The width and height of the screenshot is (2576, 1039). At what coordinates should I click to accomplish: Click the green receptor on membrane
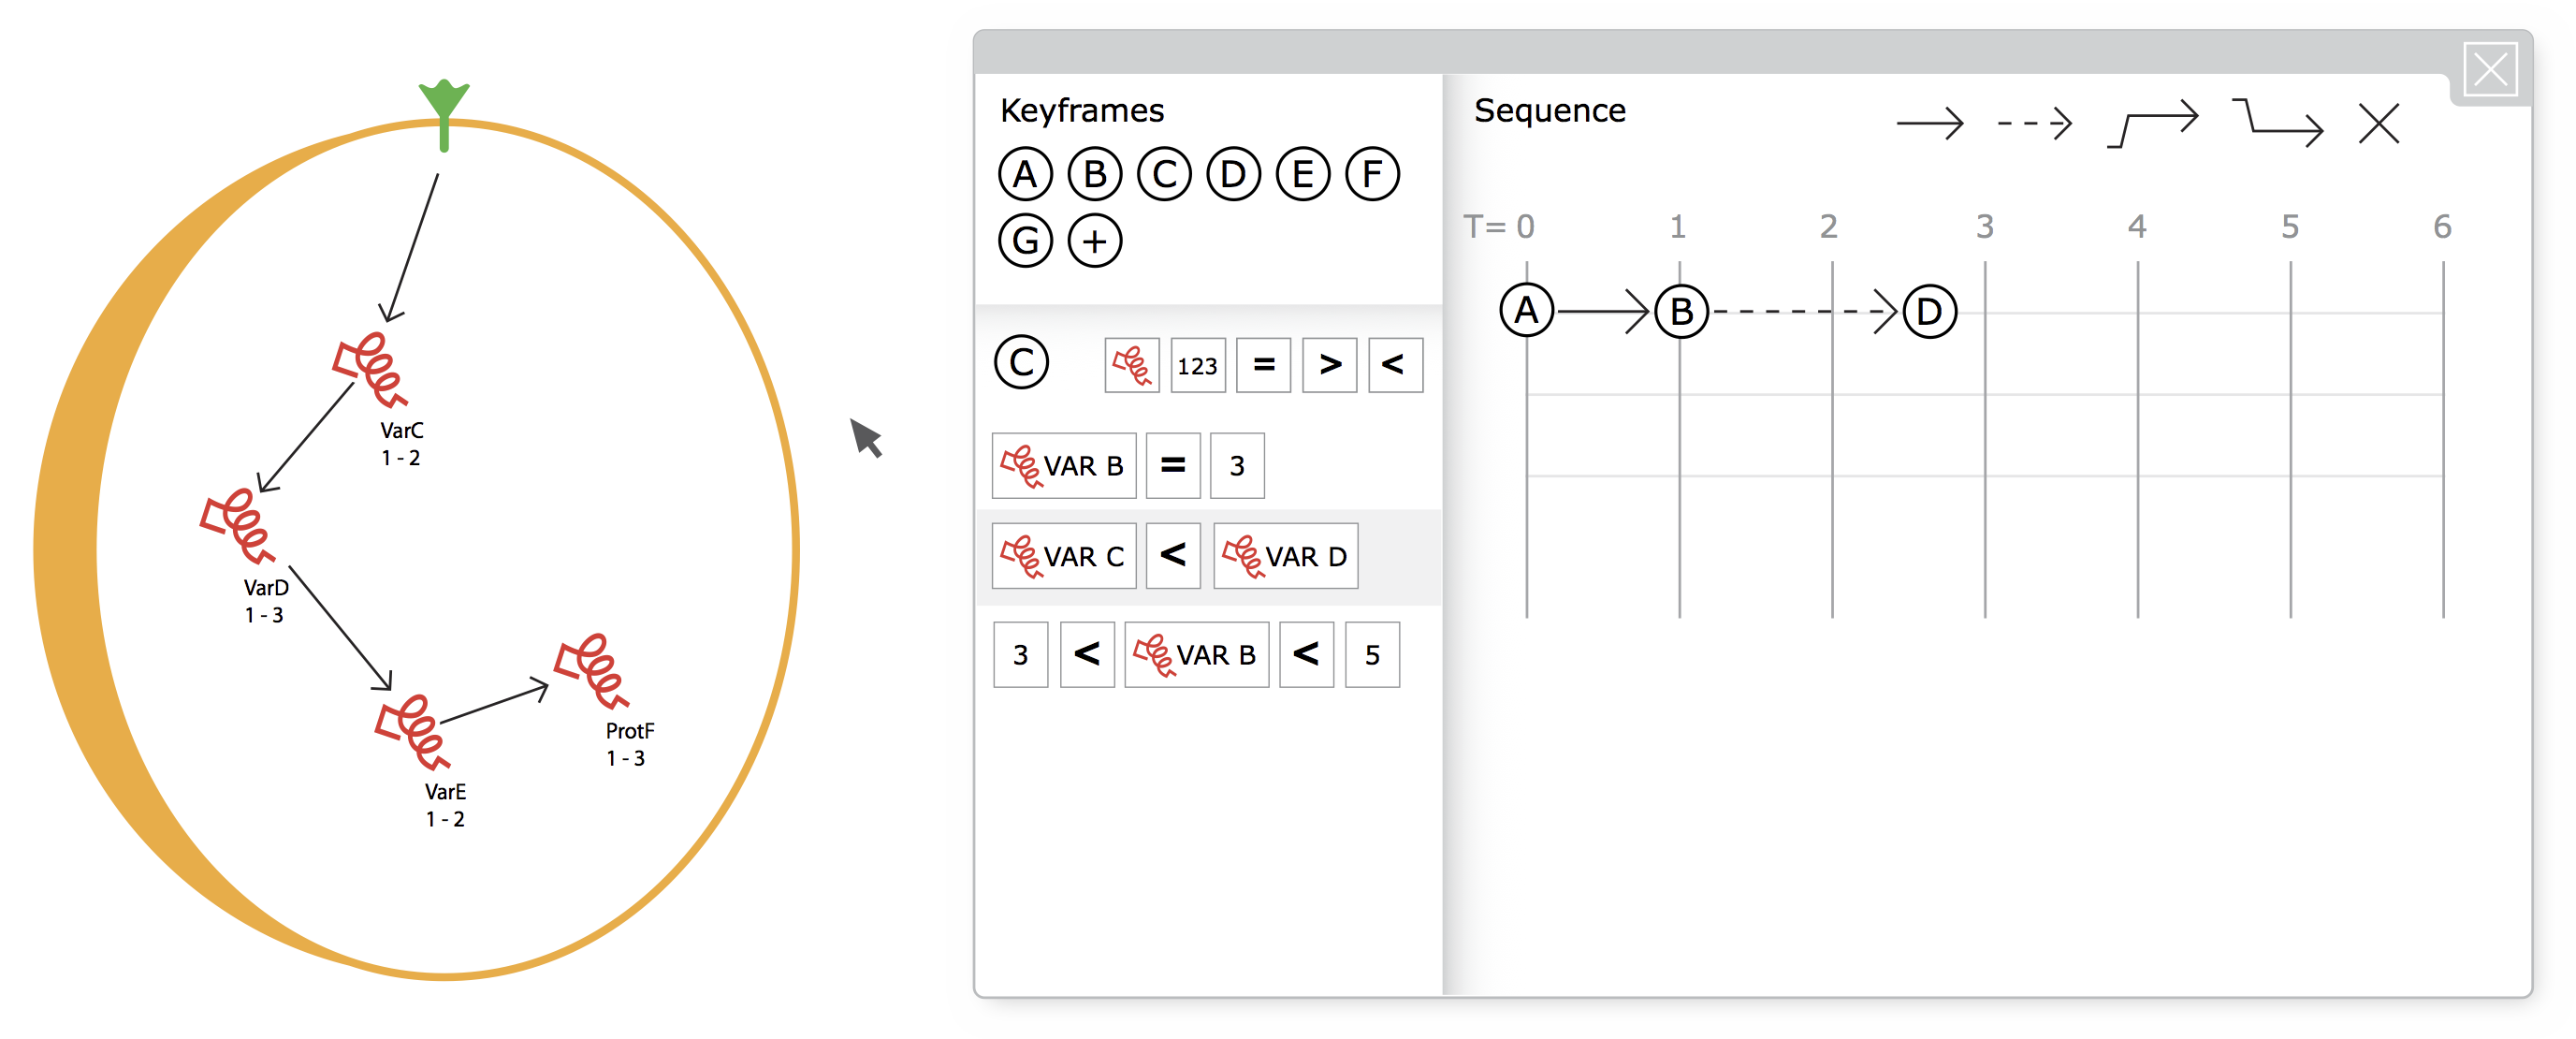coord(444,115)
